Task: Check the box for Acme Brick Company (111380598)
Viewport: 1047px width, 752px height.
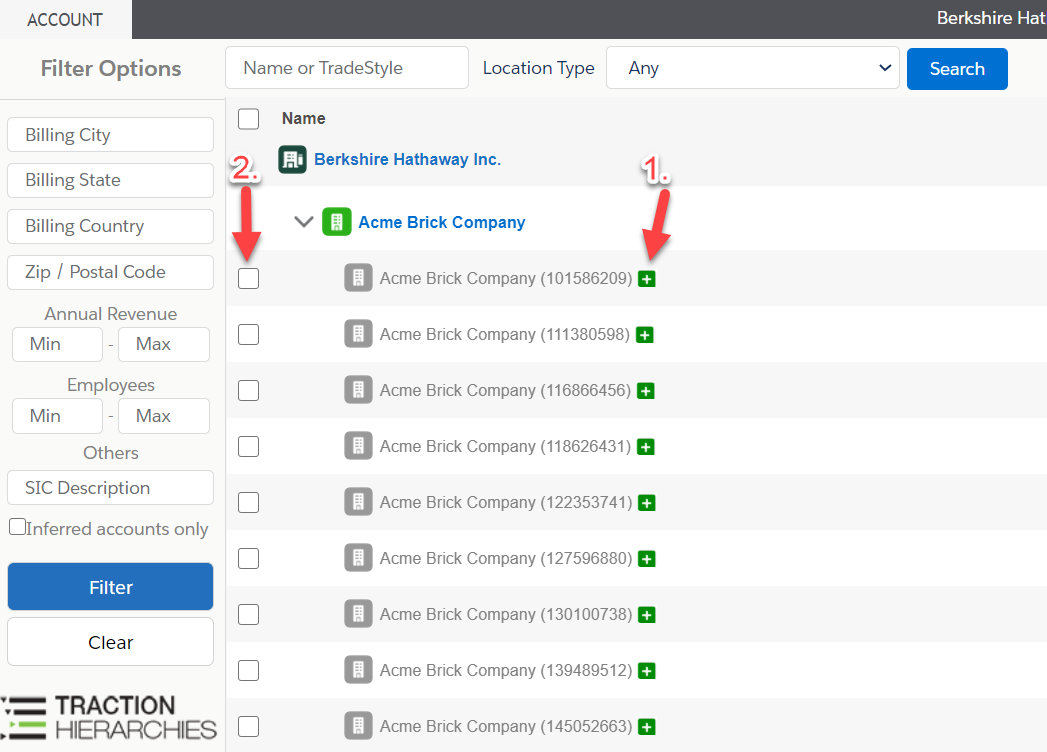Action: pyautogui.click(x=248, y=335)
